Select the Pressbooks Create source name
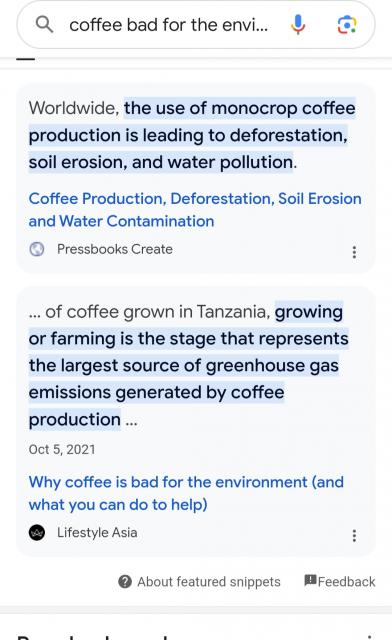The image size is (392, 640). pyautogui.click(x=115, y=249)
